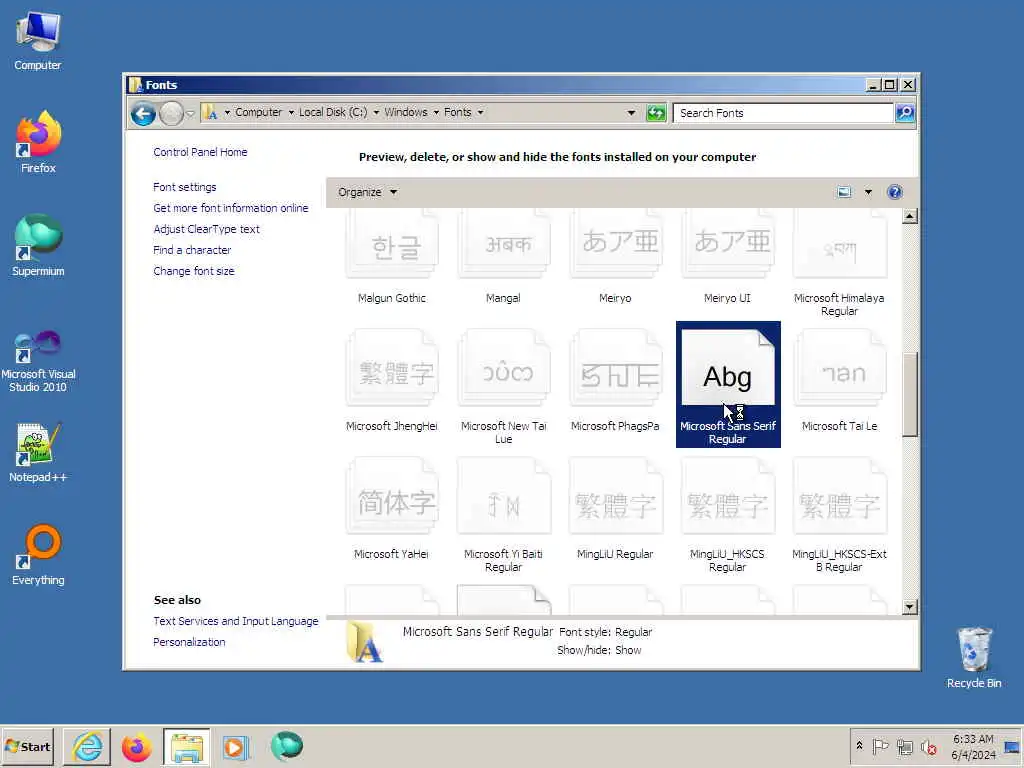Select Microsoft Sans Serif Regular font icon

click(728, 369)
